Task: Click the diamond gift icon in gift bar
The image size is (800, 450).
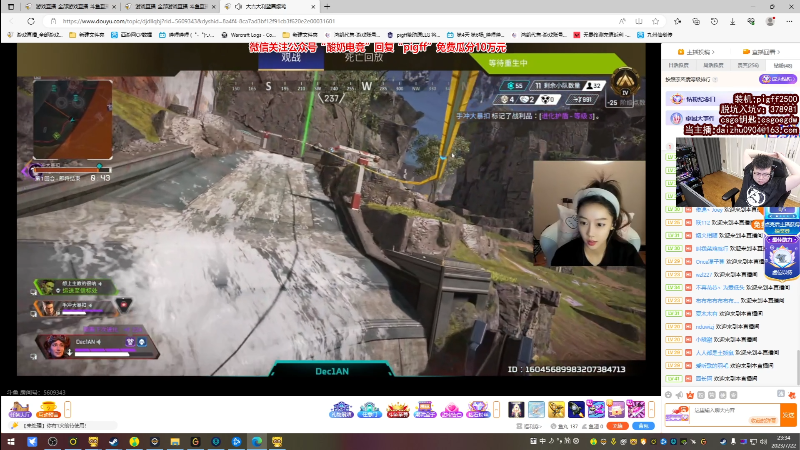Action: pyautogui.click(x=478, y=409)
